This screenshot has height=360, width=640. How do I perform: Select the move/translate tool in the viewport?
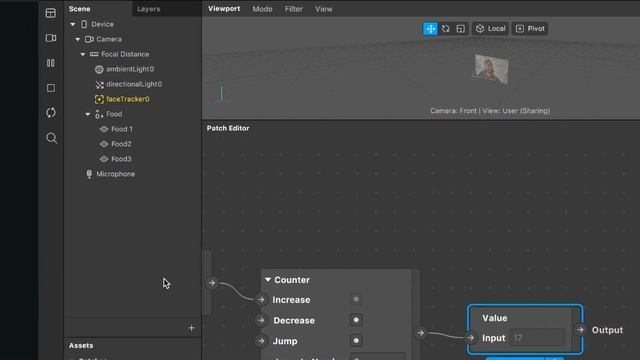[x=430, y=29]
